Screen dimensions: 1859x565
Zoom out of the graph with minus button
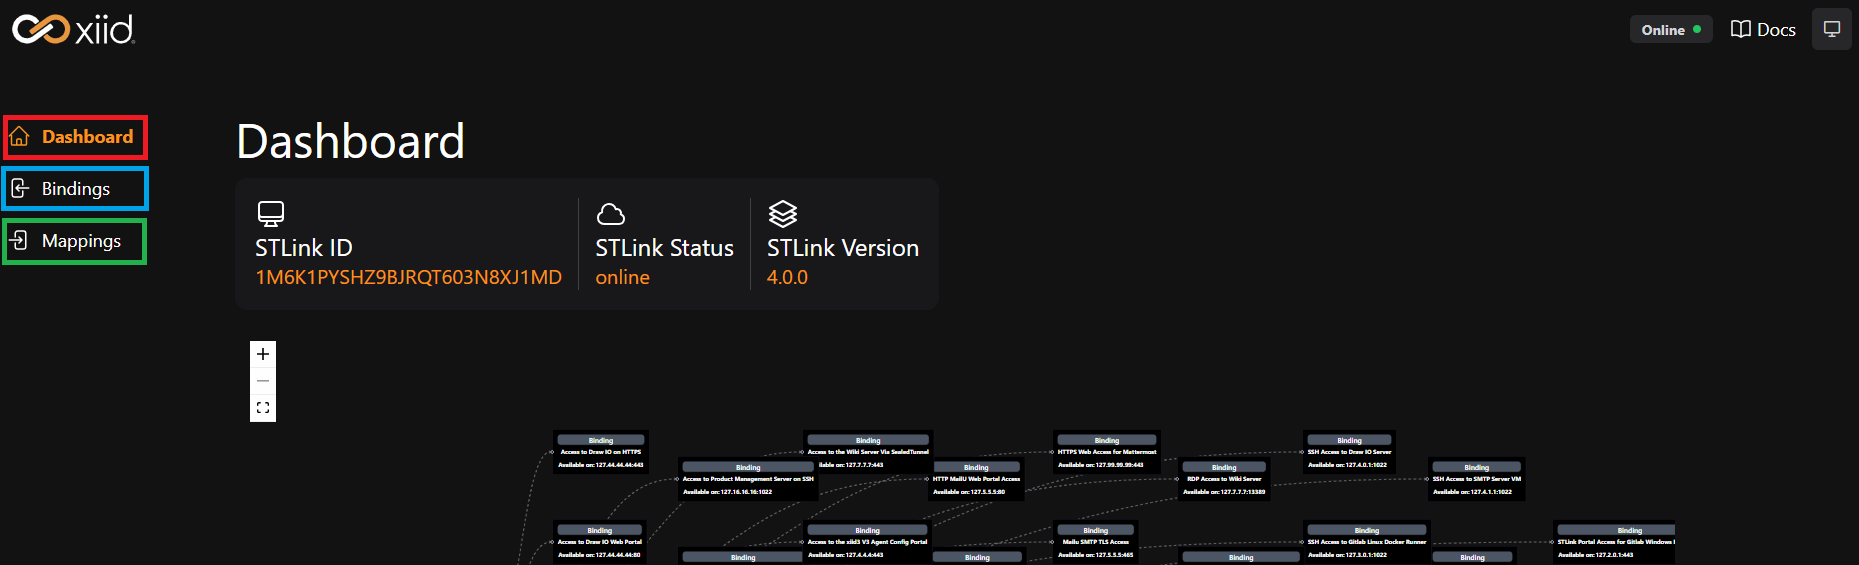click(263, 381)
